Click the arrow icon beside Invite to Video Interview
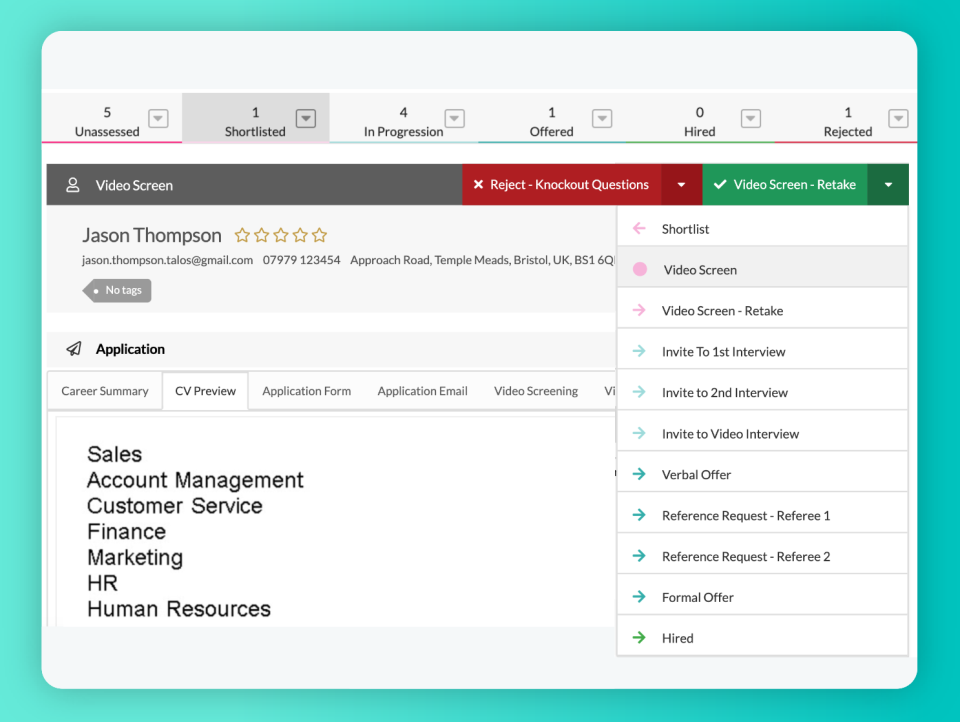 coord(639,434)
